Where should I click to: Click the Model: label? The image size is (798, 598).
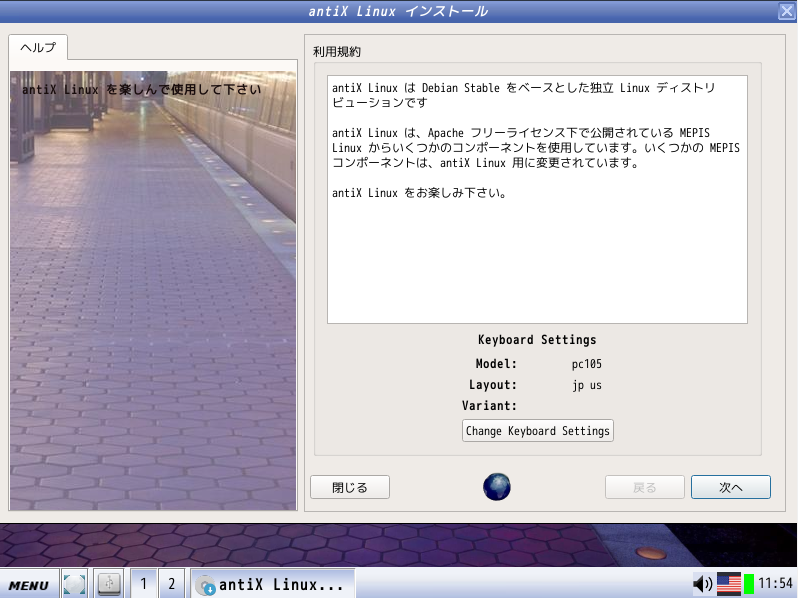point(496,364)
